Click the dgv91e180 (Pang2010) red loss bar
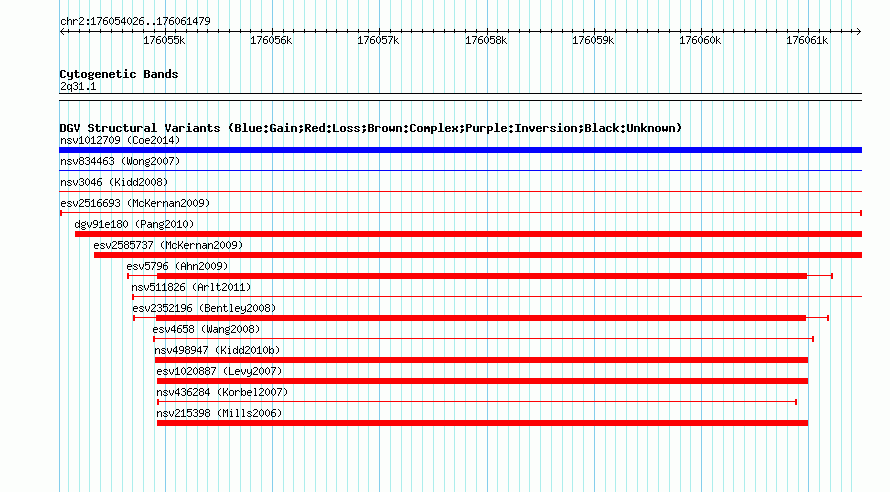Screen dimensions: 890x492 point(468,234)
